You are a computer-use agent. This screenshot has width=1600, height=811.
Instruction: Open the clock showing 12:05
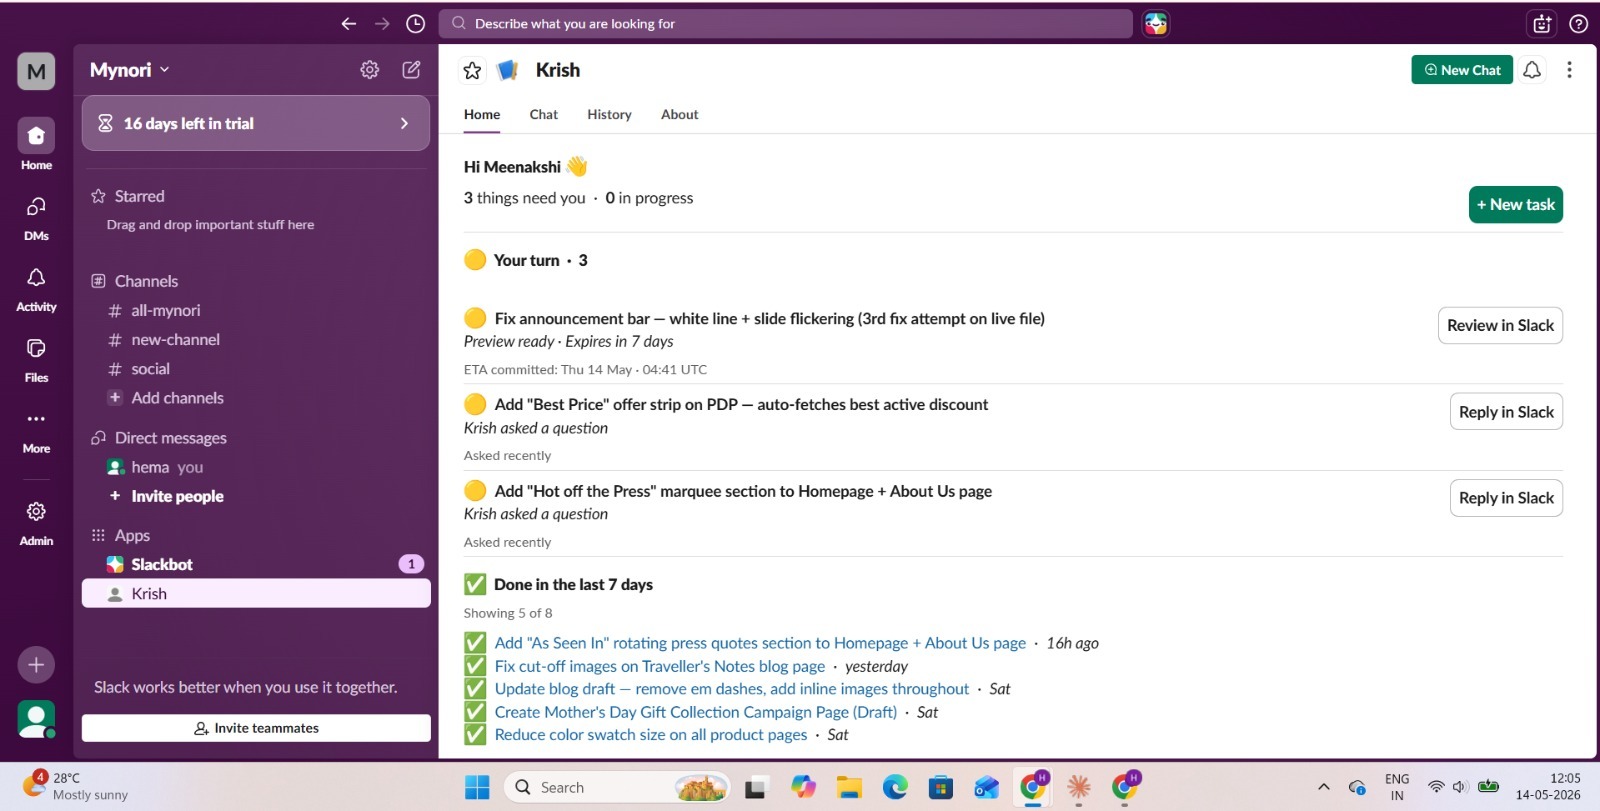click(1548, 787)
